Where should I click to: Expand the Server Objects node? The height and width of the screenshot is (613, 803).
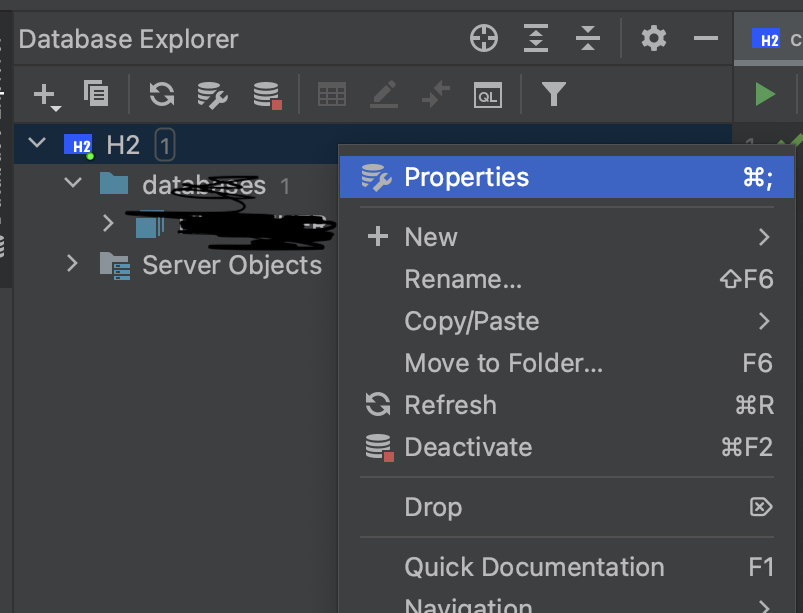(x=72, y=263)
